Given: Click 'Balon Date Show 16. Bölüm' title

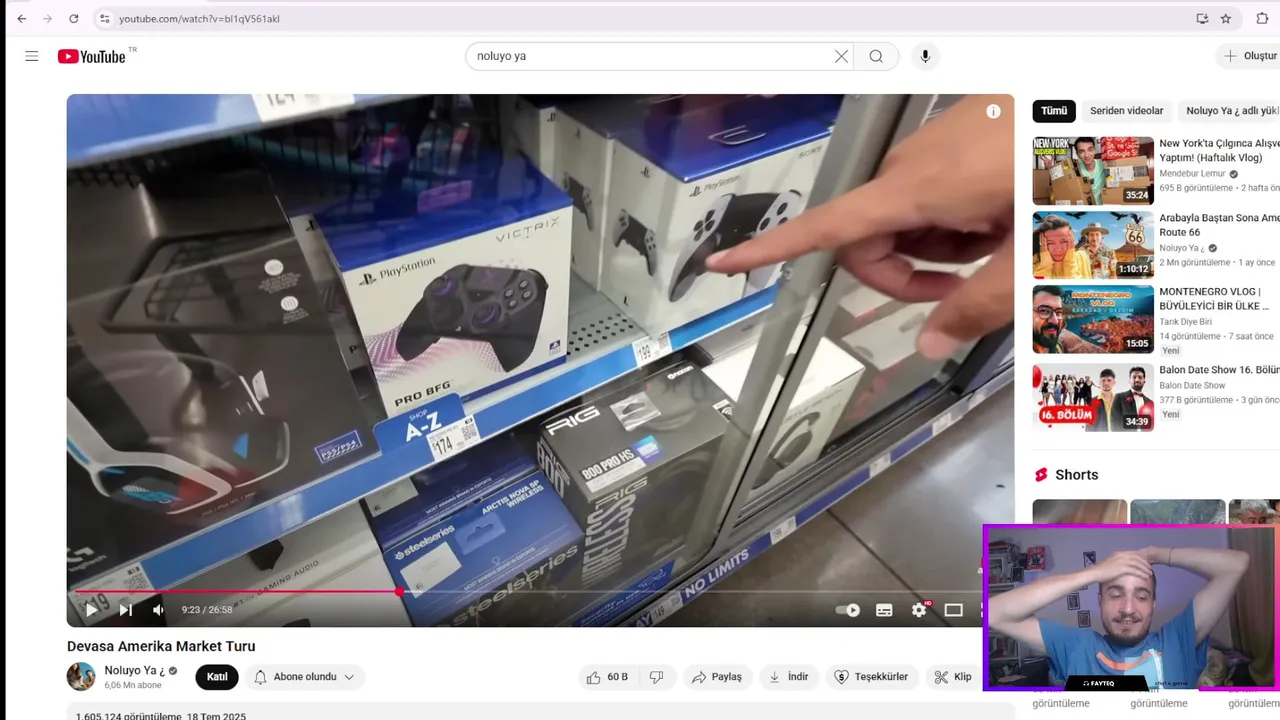Looking at the screenshot, I should coord(1219,370).
